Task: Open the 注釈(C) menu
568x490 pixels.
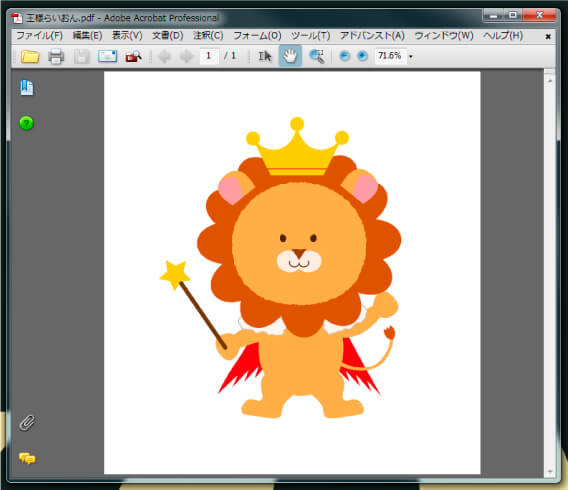Action: tap(208, 35)
